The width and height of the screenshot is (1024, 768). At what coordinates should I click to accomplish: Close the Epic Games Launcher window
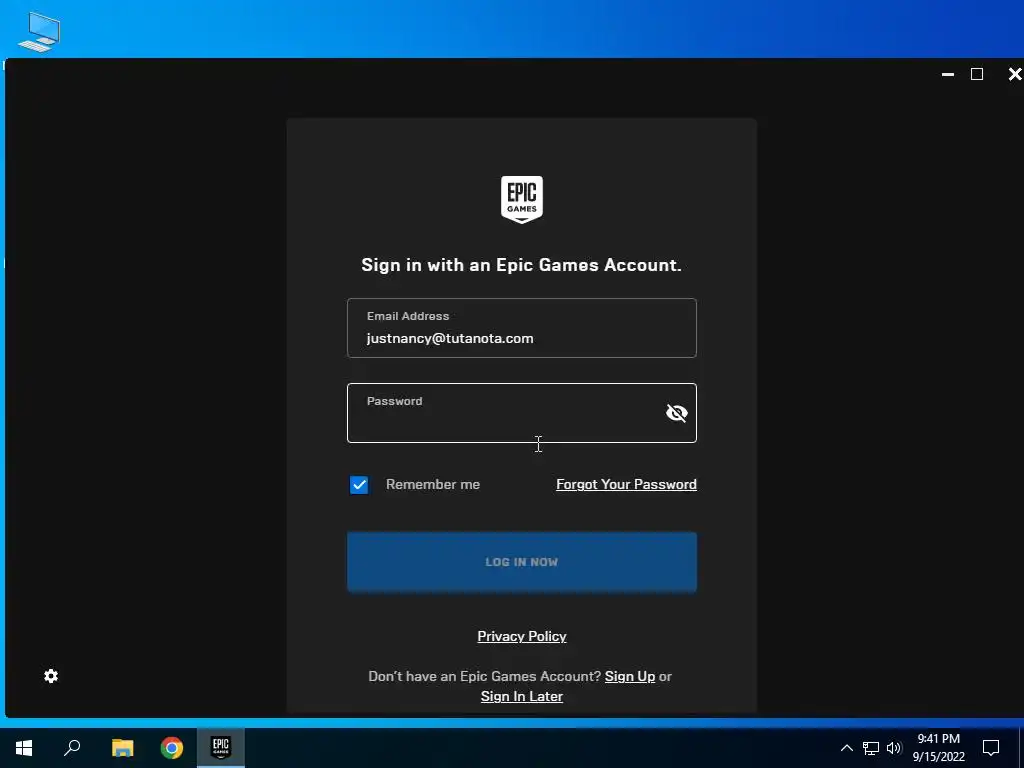coord(1015,74)
